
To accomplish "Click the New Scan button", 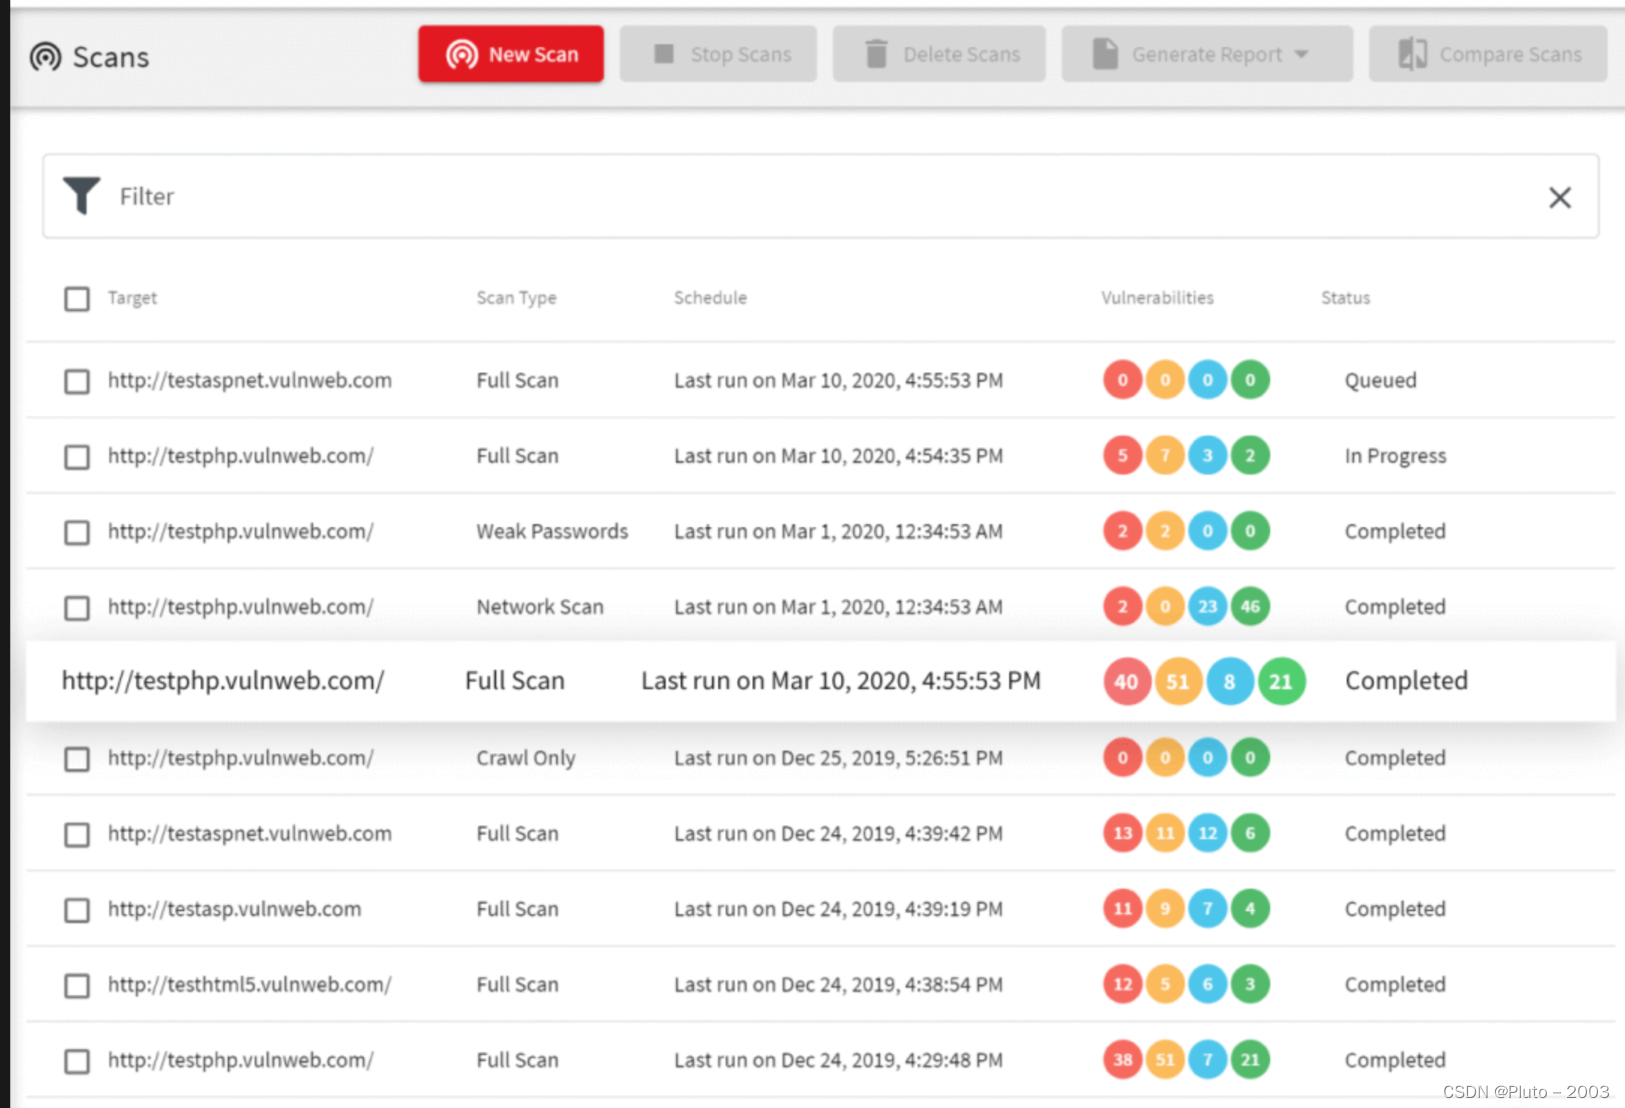I will click(511, 54).
